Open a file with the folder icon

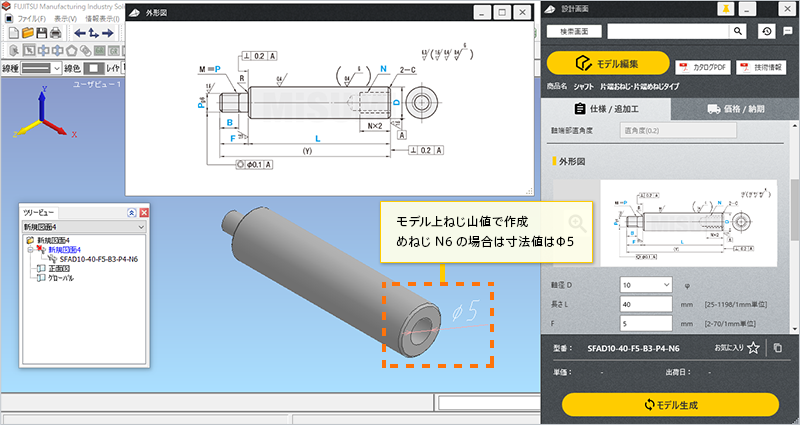28,33
